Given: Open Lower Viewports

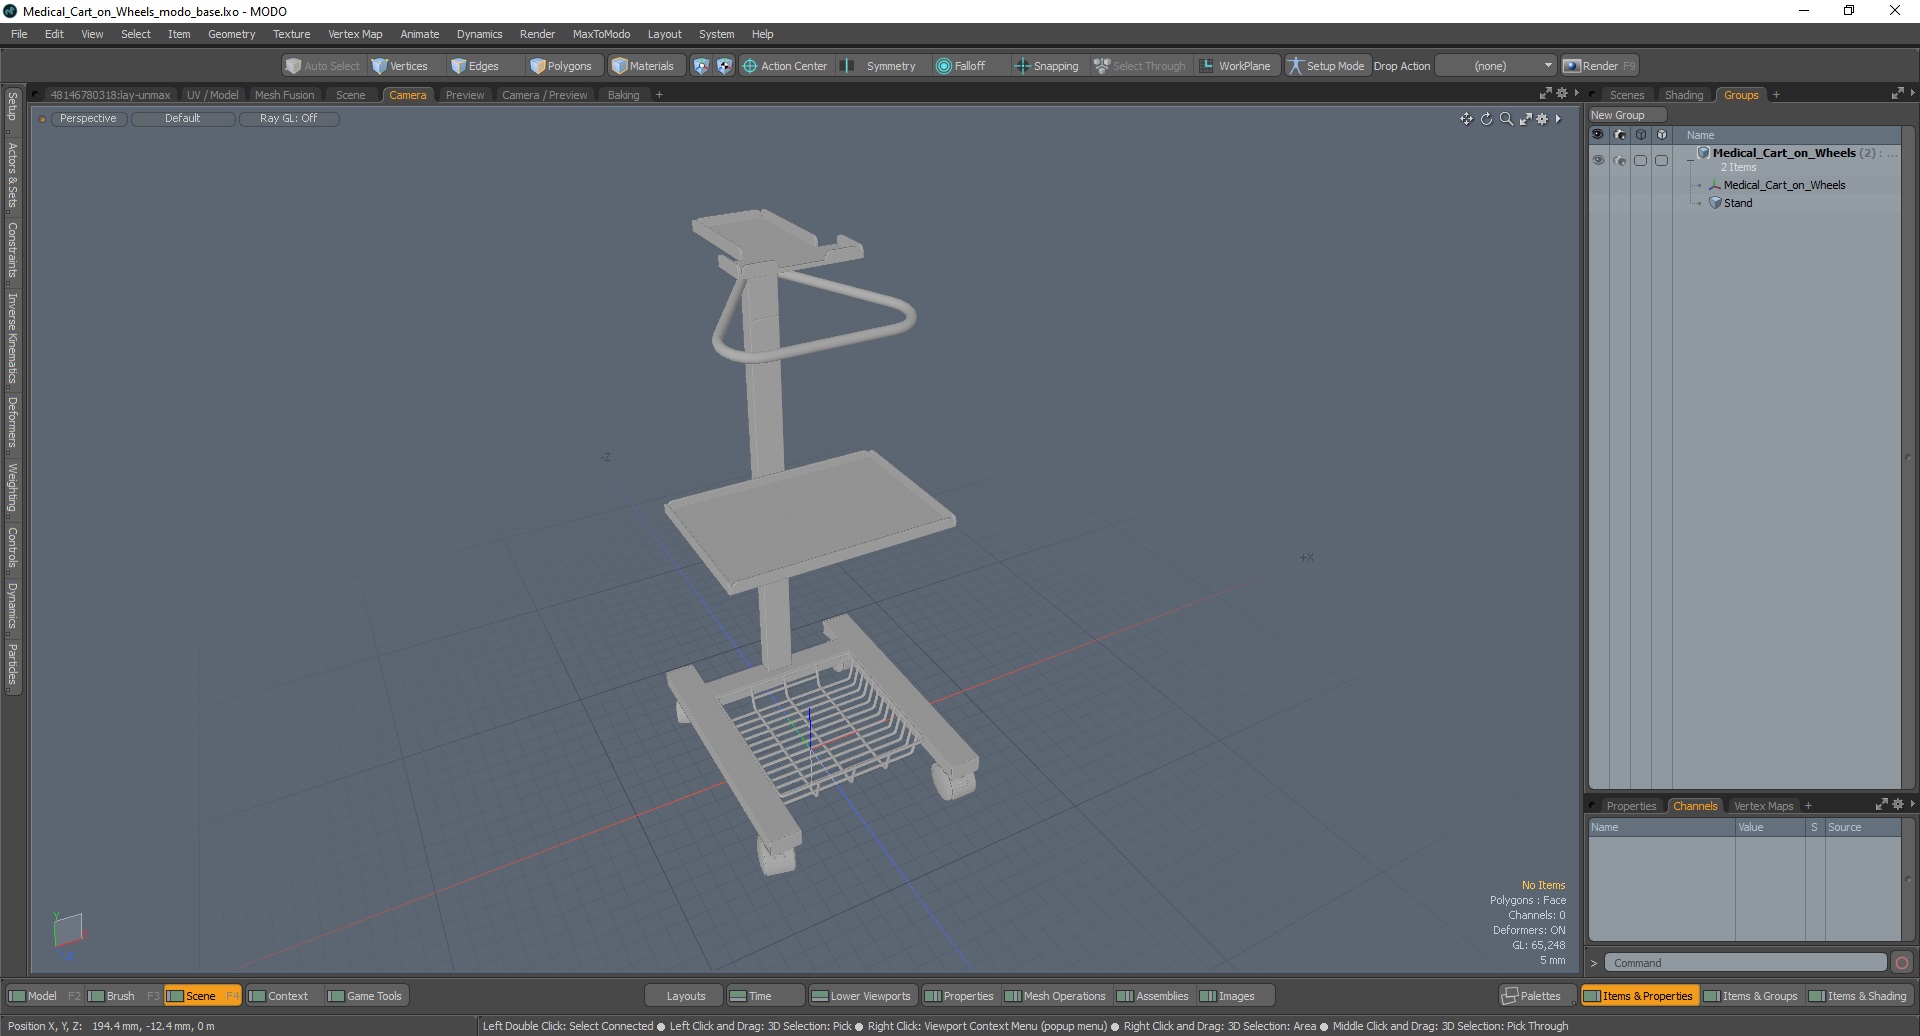Looking at the screenshot, I should click(861, 996).
